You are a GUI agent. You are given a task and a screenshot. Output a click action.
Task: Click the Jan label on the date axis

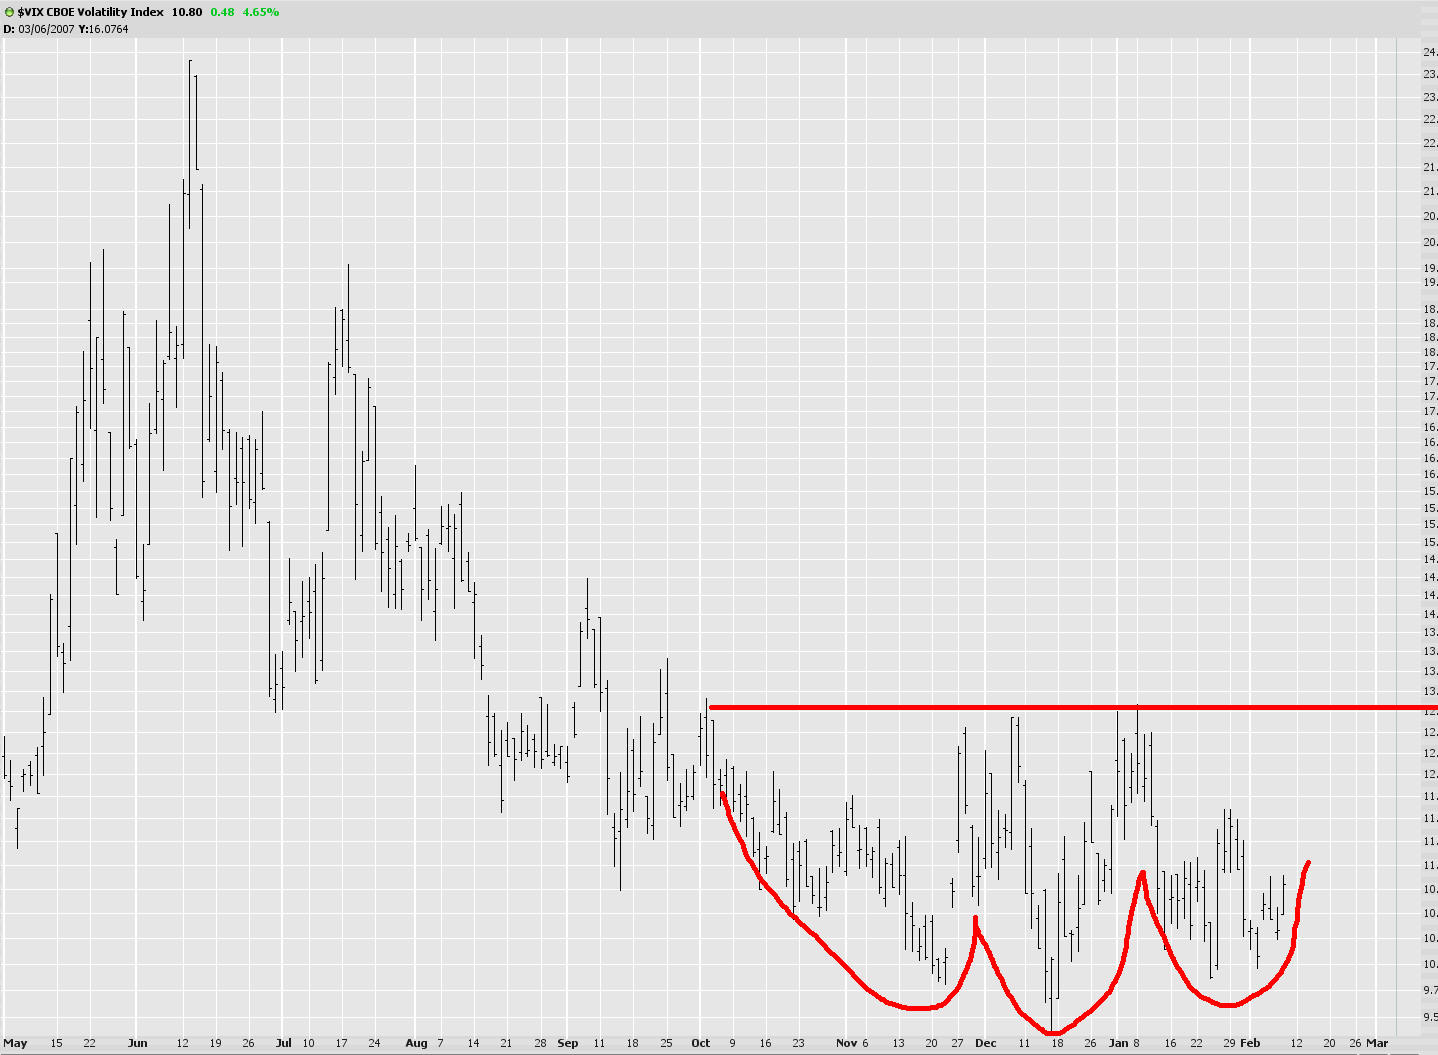[1118, 1043]
